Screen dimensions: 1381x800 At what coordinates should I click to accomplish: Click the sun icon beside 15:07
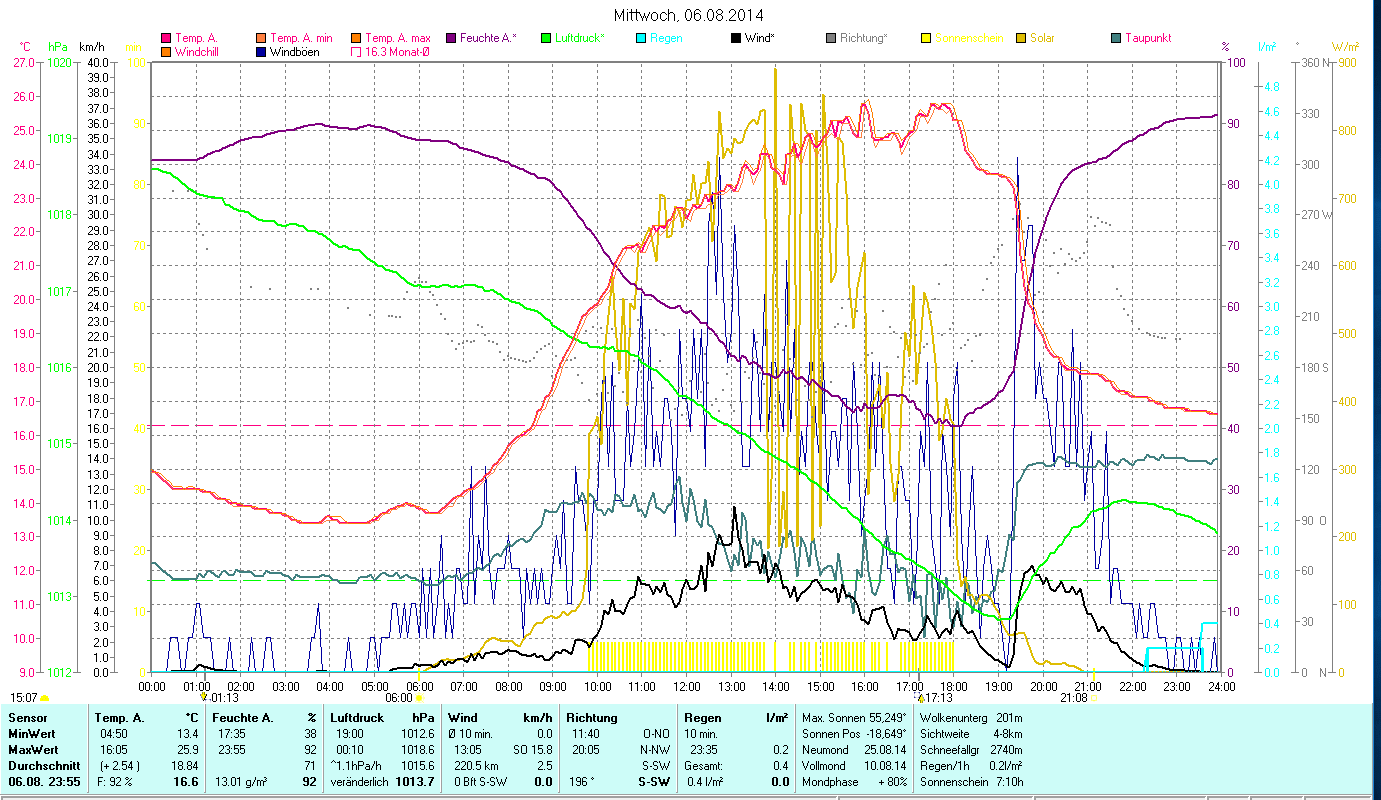pos(44,698)
